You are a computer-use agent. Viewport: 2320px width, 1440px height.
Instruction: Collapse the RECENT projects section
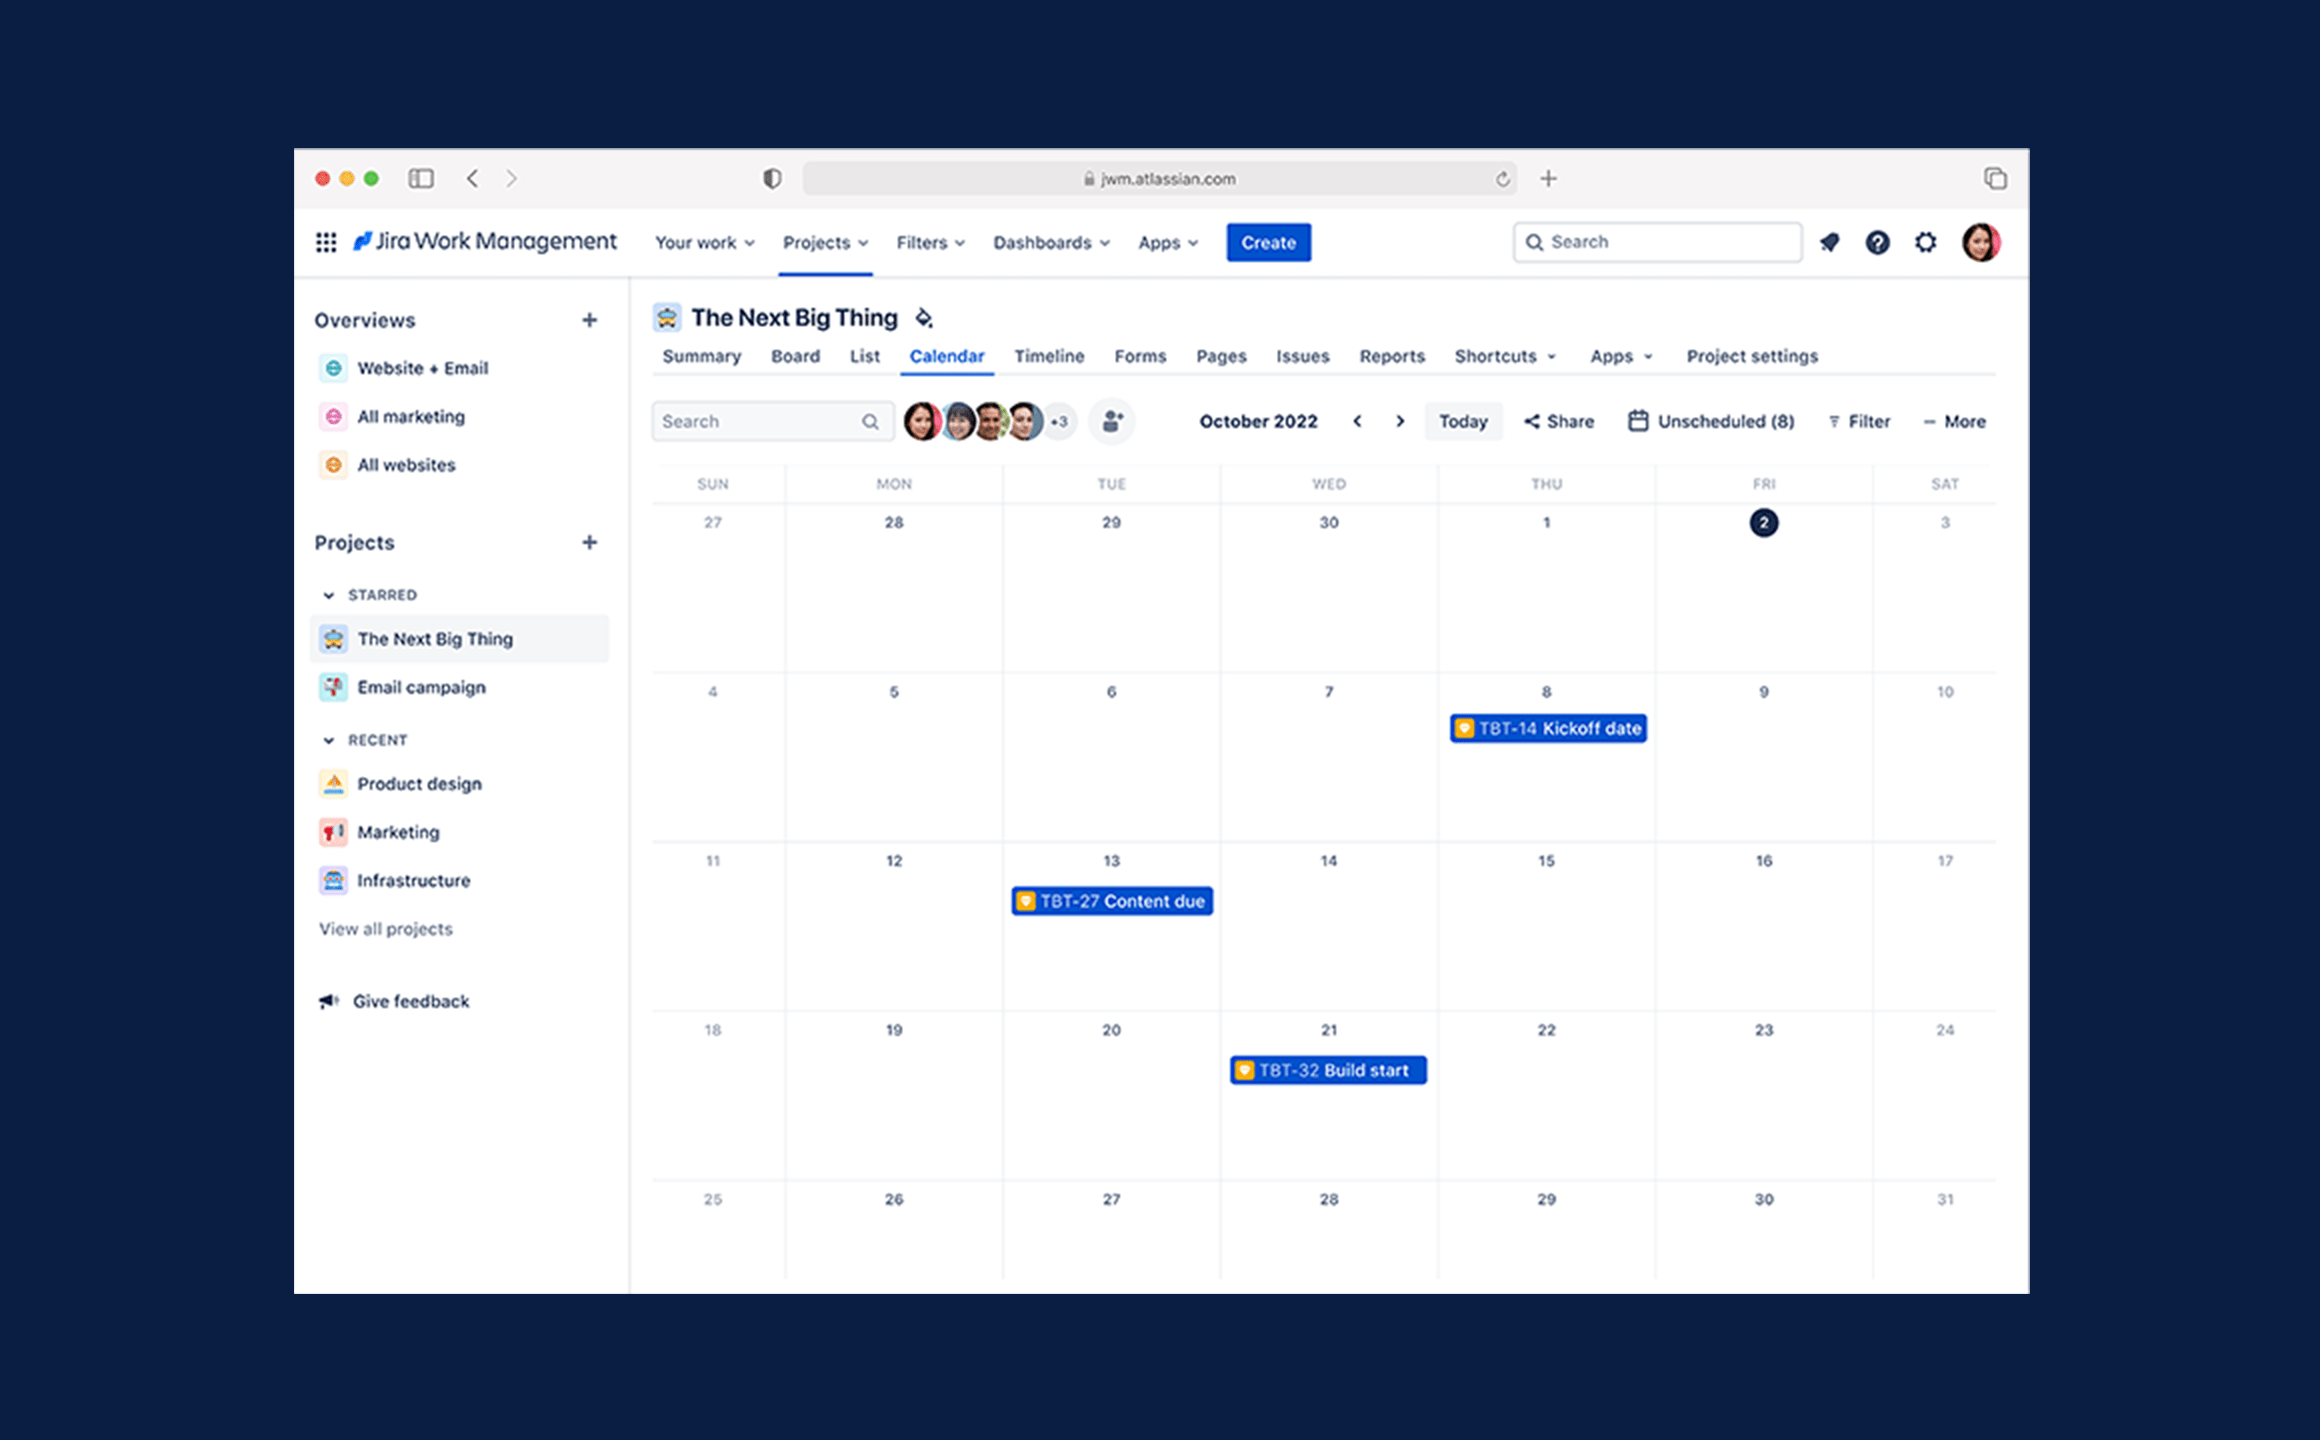point(328,740)
